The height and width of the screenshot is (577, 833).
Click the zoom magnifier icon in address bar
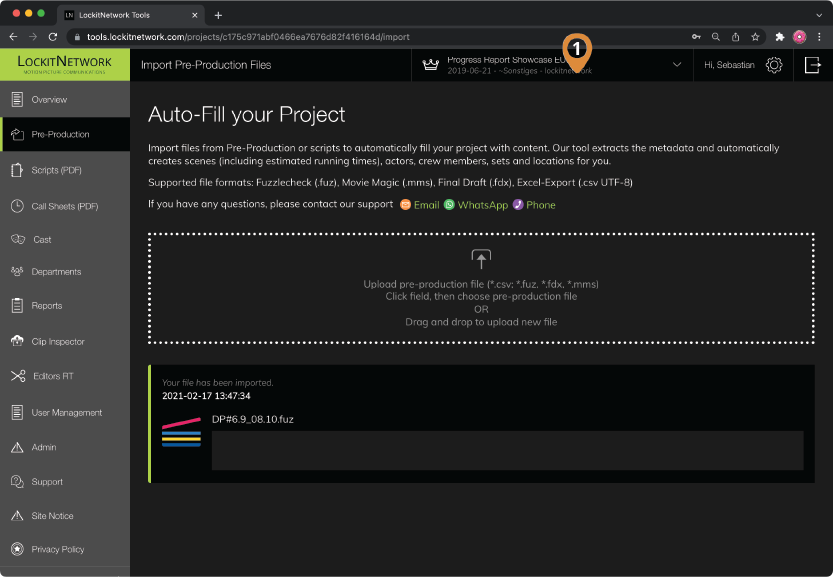716,37
